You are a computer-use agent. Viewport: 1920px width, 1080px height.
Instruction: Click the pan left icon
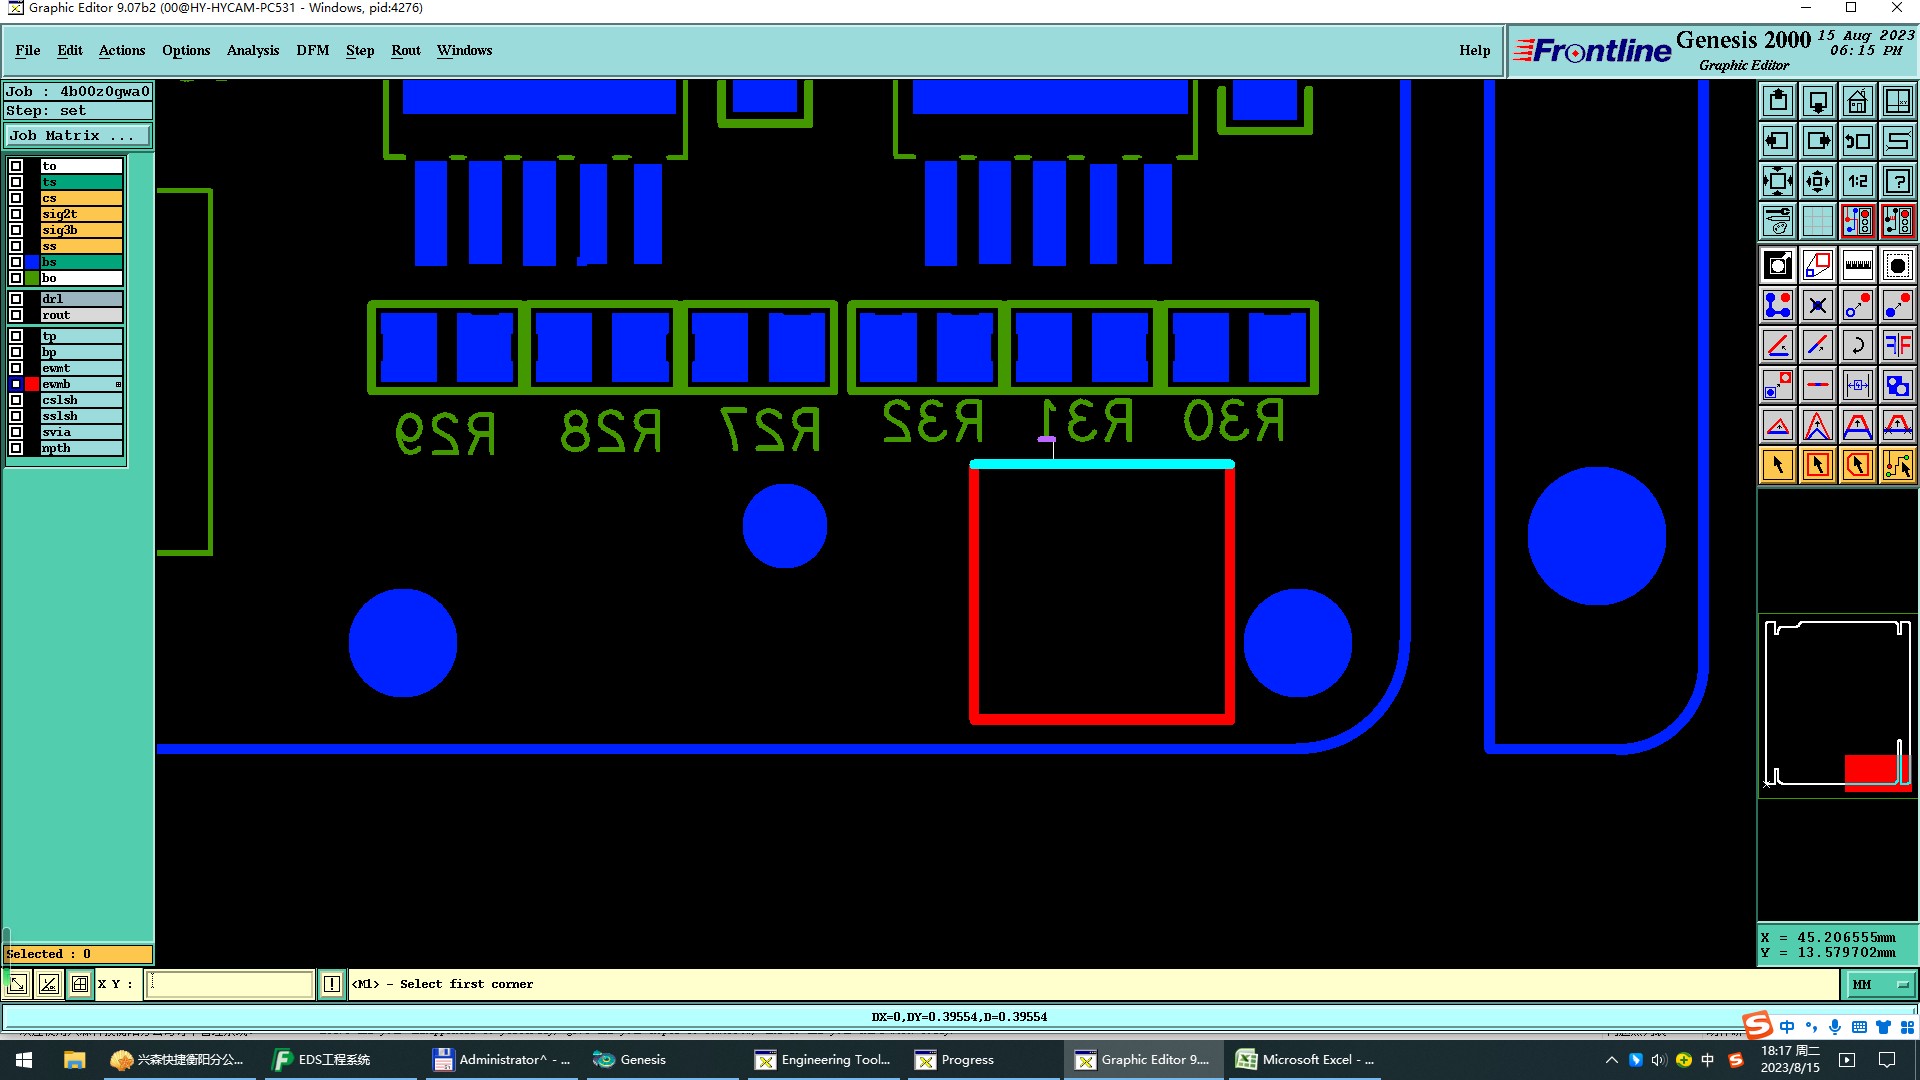pos(1778,141)
